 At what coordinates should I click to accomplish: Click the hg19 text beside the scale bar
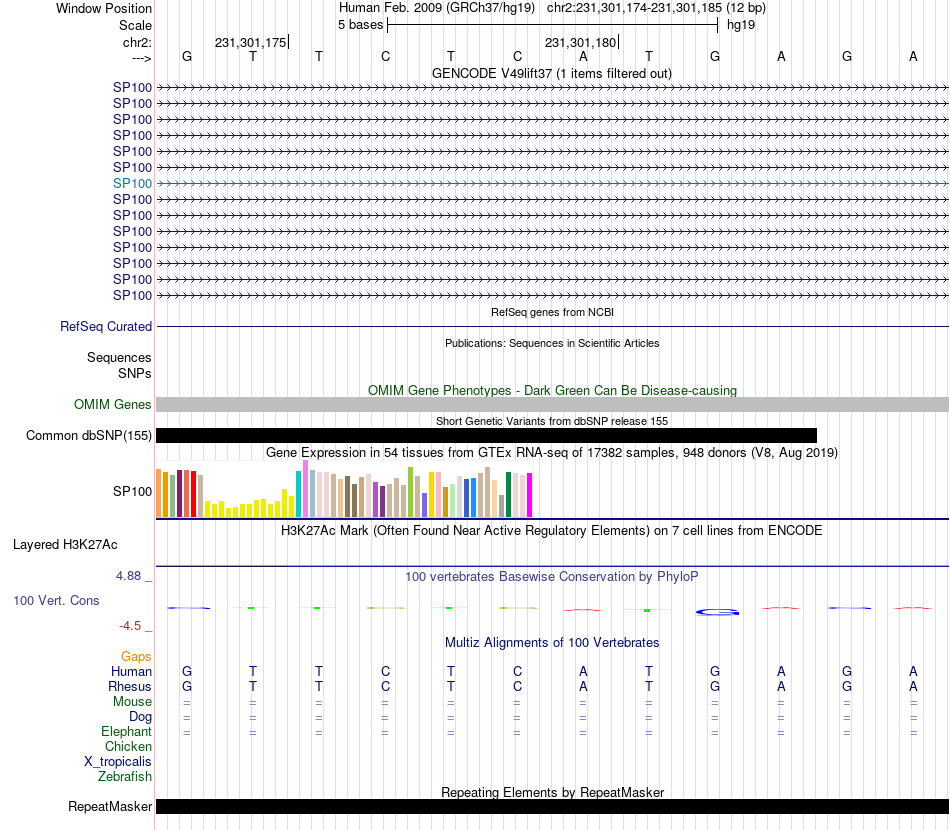[741, 25]
